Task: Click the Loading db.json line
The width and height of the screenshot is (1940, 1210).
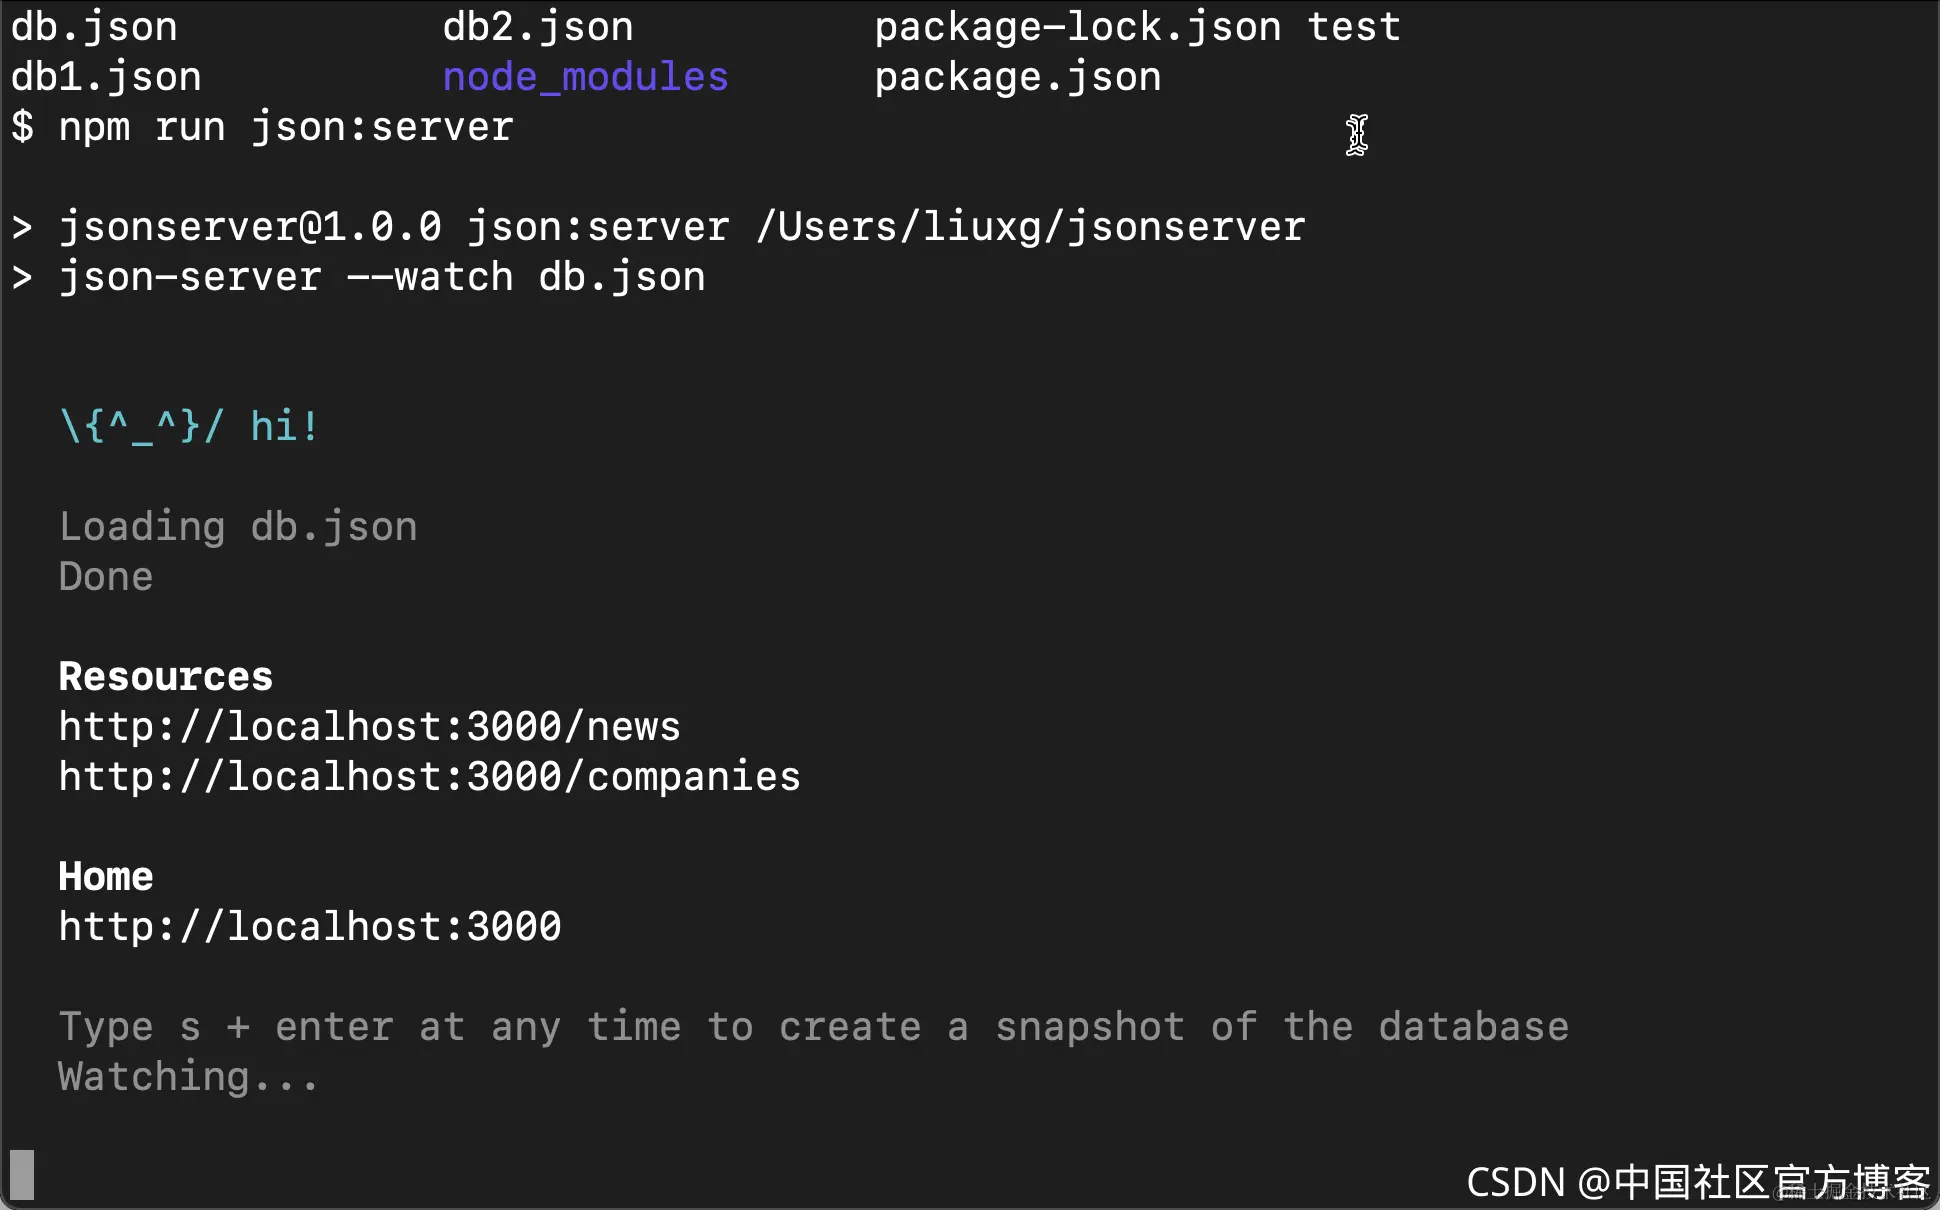Action: coord(237,527)
